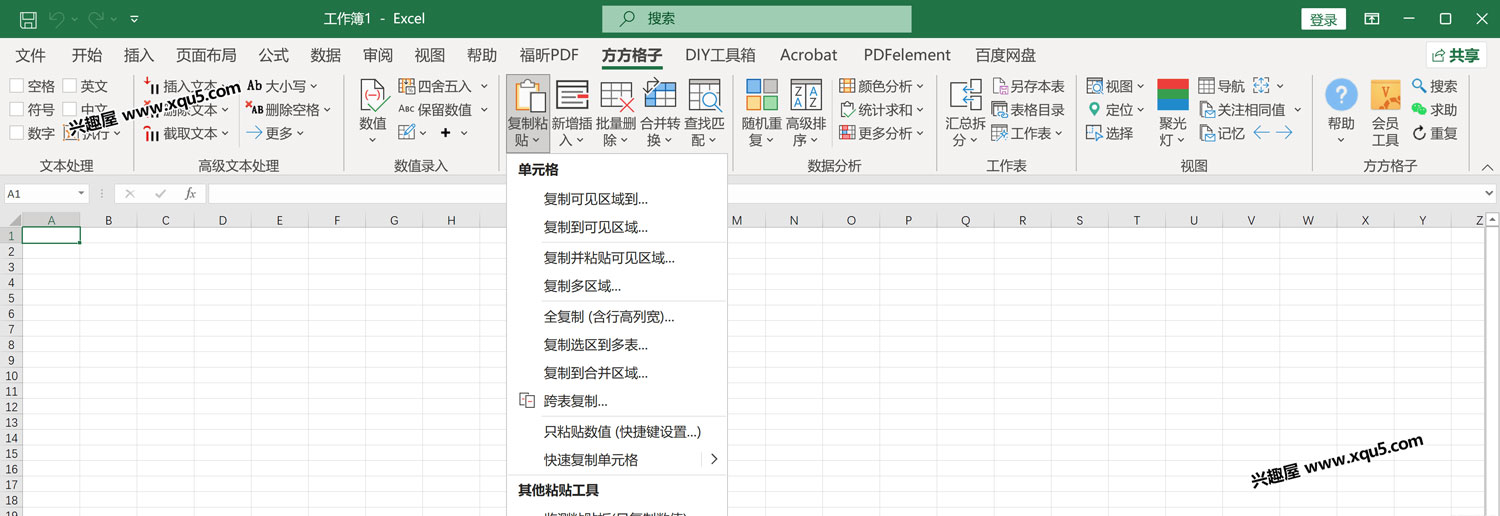Open the Name Box dropdown arrow
The image size is (1500, 516).
point(81,194)
